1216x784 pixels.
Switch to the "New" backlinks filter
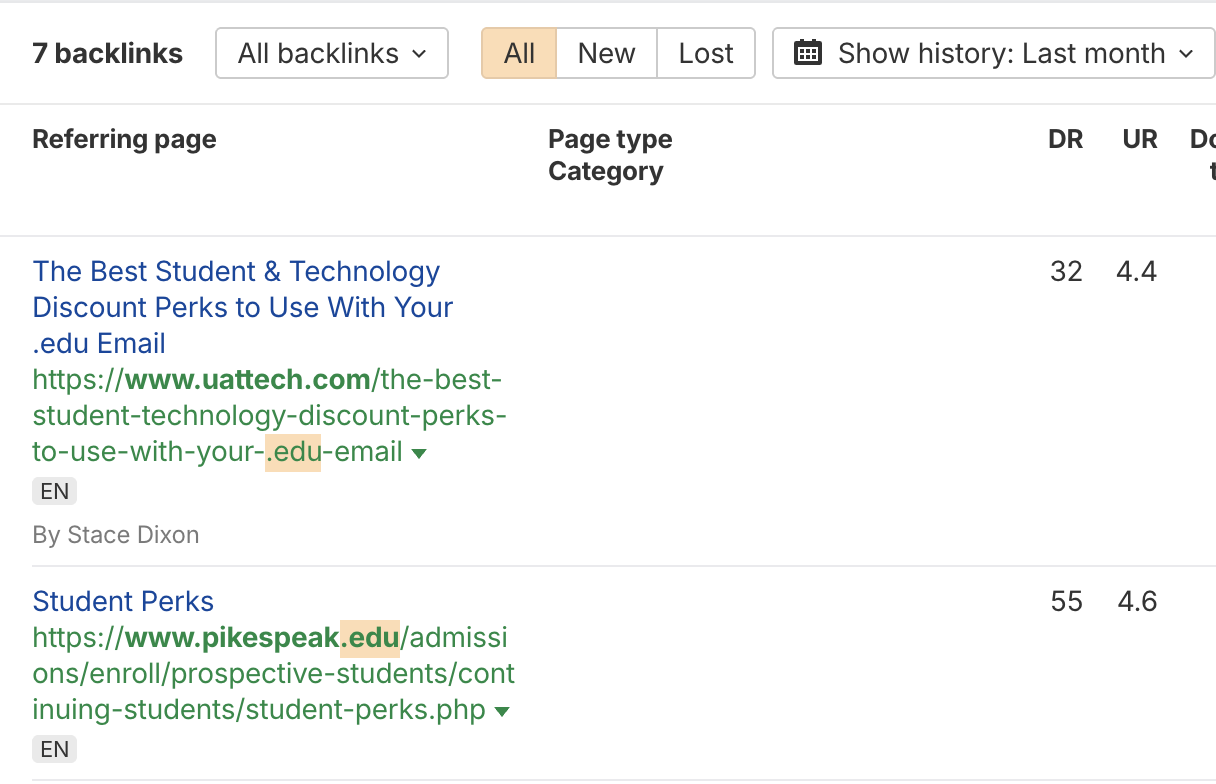click(x=606, y=53)
